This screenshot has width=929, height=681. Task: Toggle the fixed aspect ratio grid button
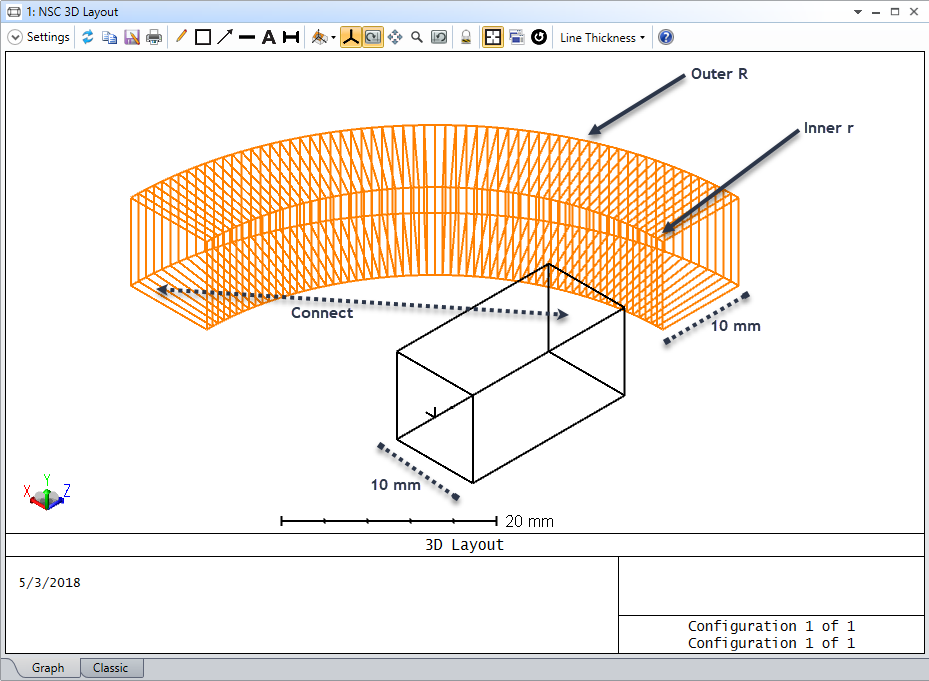click(492, 37)
